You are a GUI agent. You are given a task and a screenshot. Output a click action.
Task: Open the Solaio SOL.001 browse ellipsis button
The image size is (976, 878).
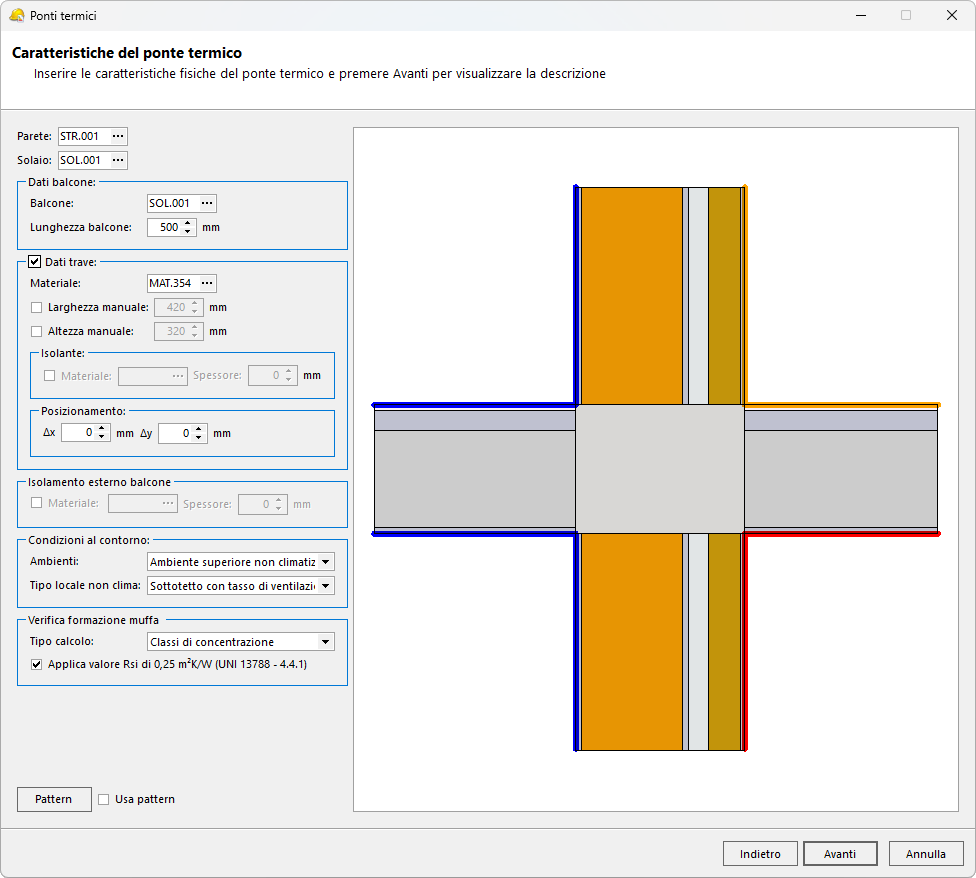point(118,160)
